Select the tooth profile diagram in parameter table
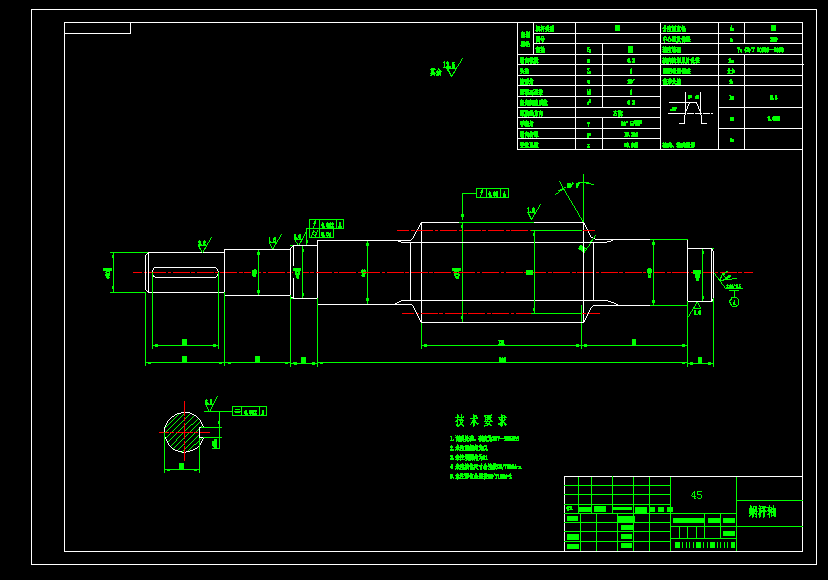This screenshot has height=580, width=828. 689,109
